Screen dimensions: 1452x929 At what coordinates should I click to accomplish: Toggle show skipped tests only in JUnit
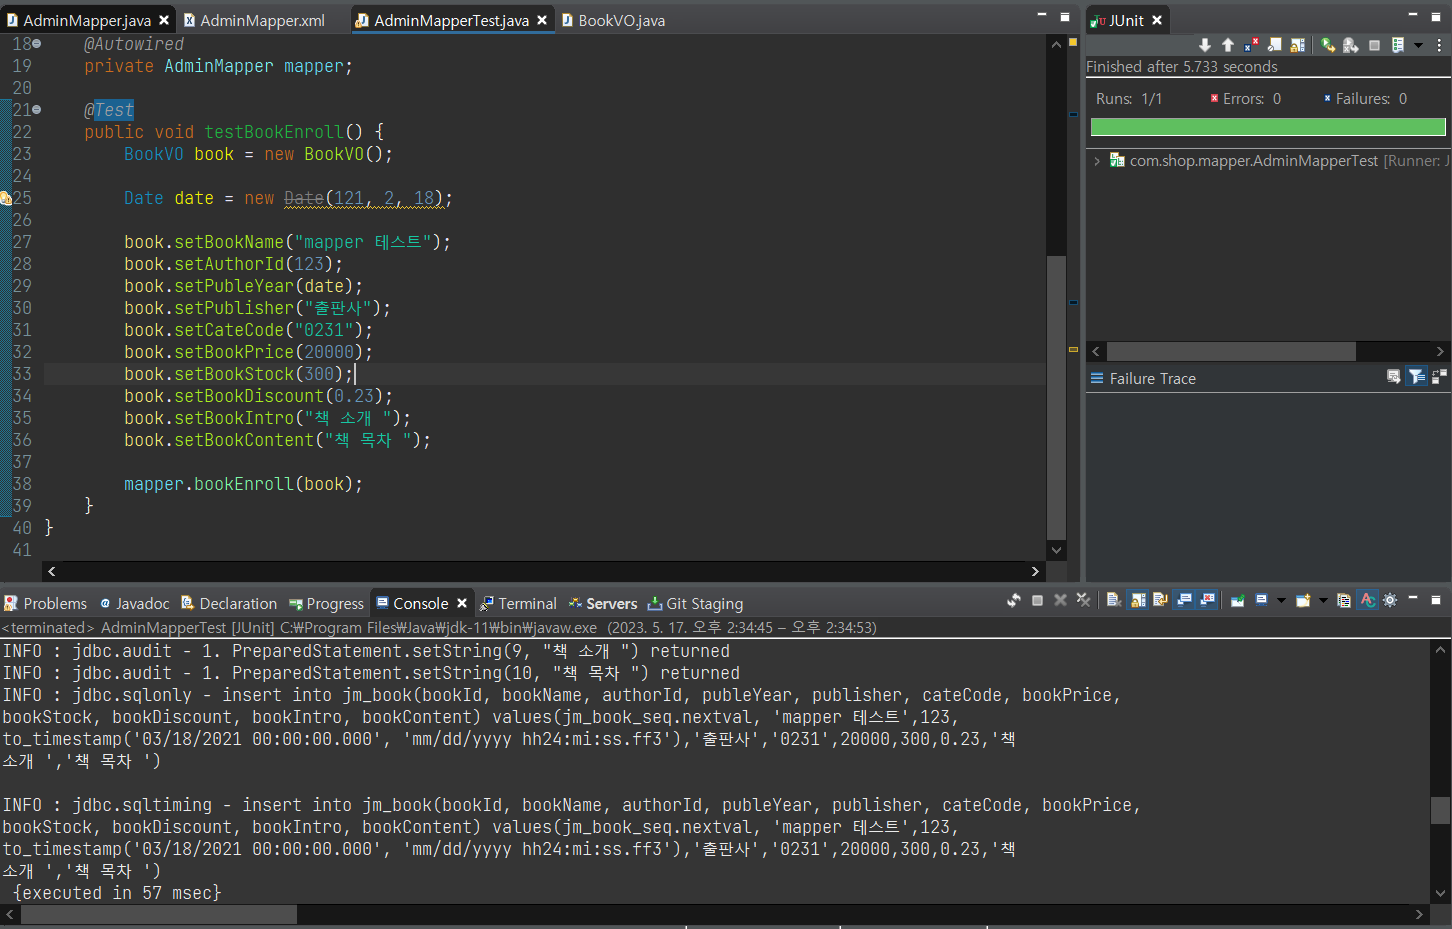click(x=1275, y=45)
